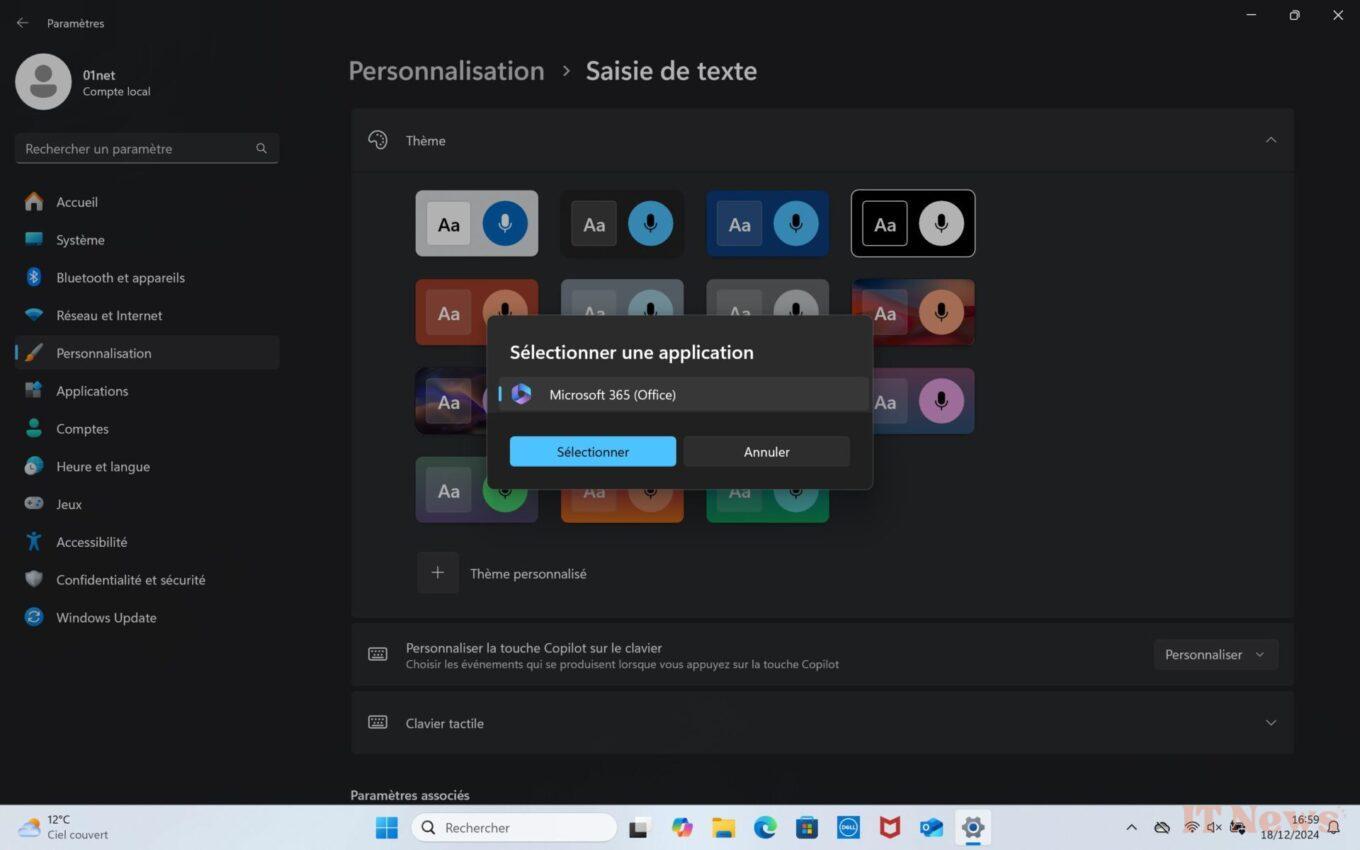Click the Rechercher un paramètre search field
This screenshot has width=1360, height=850.
147,148
